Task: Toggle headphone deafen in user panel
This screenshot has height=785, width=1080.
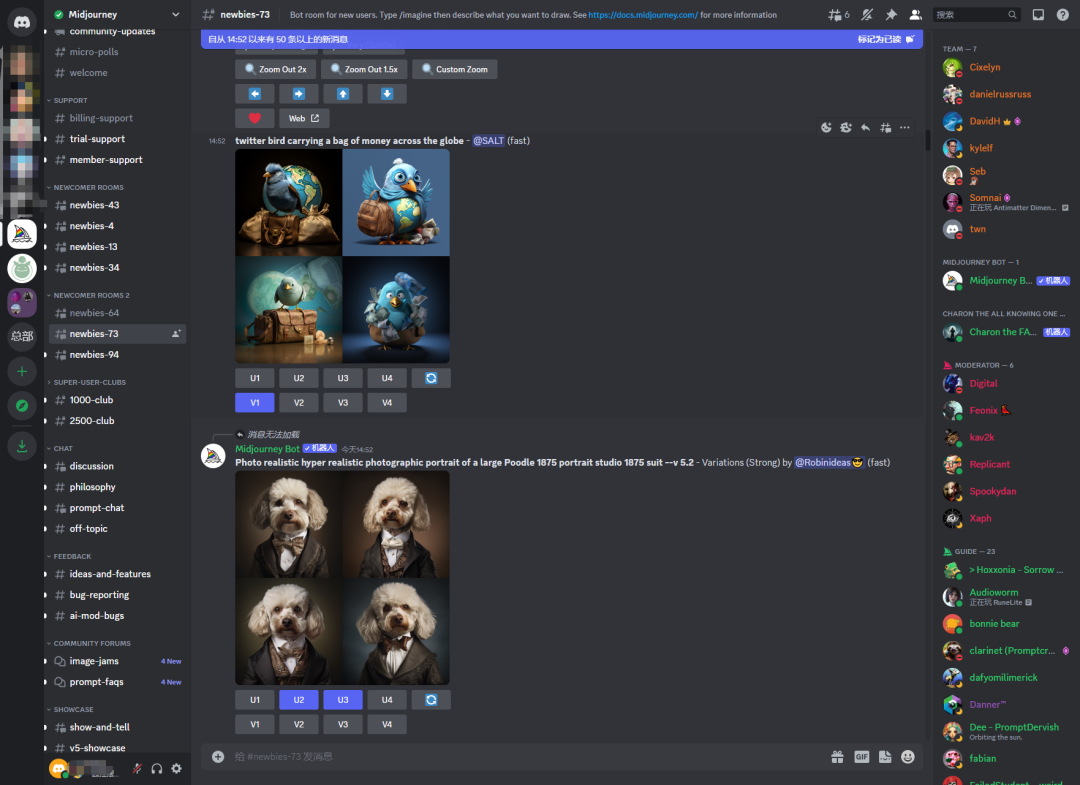Action: [x=157, y=768]
